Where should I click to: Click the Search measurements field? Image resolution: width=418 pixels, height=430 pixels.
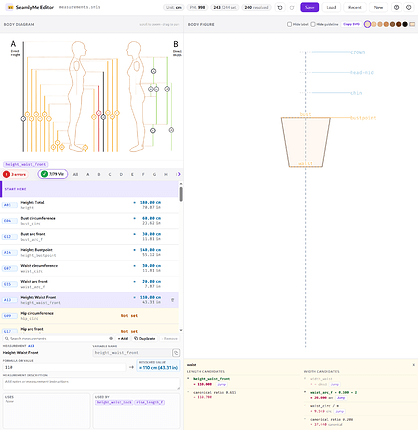click(58, 338)
